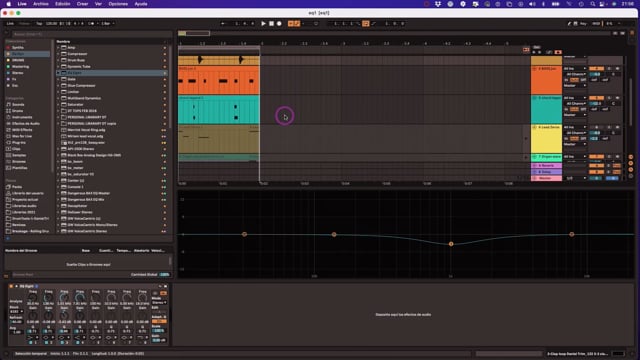
Task: Select the Mastering collection
Action: (x=20, y=67)
